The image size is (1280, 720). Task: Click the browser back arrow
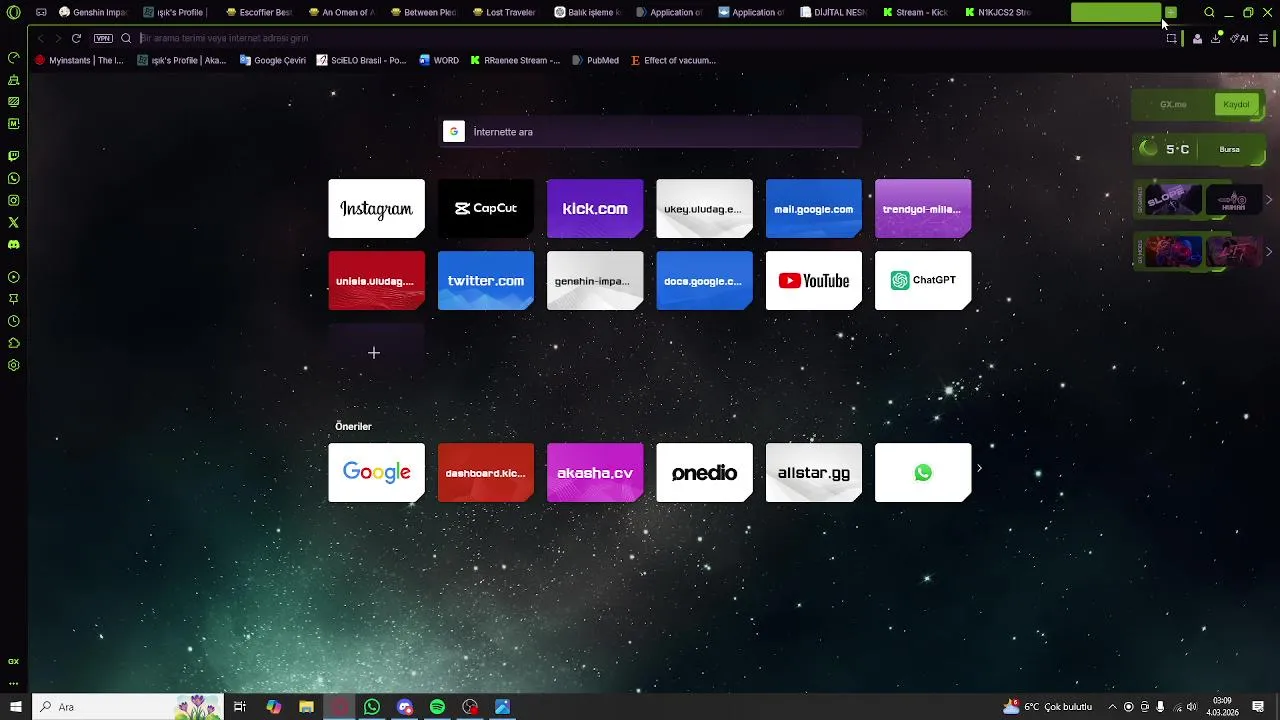41,38
